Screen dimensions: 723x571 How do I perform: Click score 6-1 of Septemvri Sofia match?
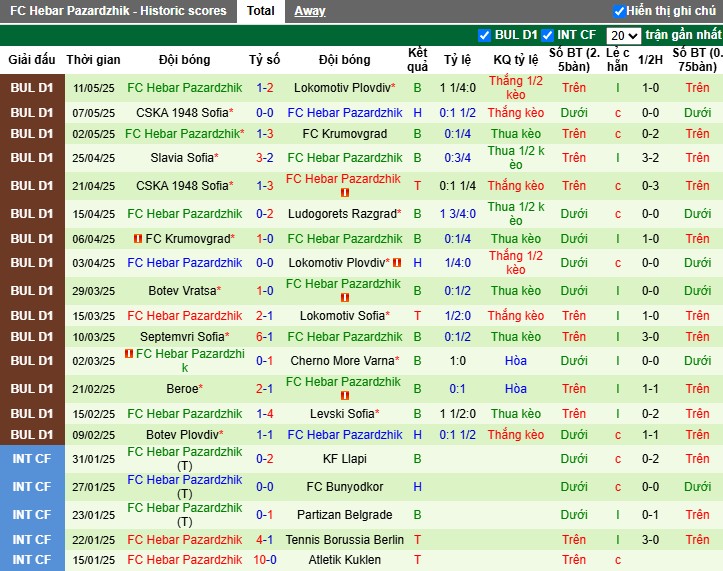[265, 337]
